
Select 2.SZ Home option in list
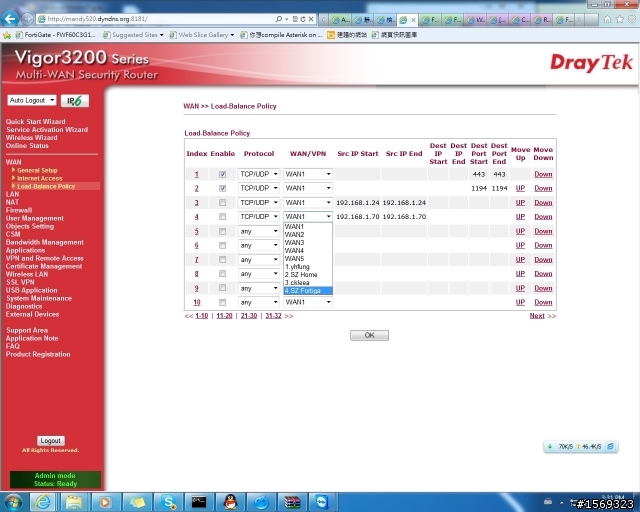point(308,275)
